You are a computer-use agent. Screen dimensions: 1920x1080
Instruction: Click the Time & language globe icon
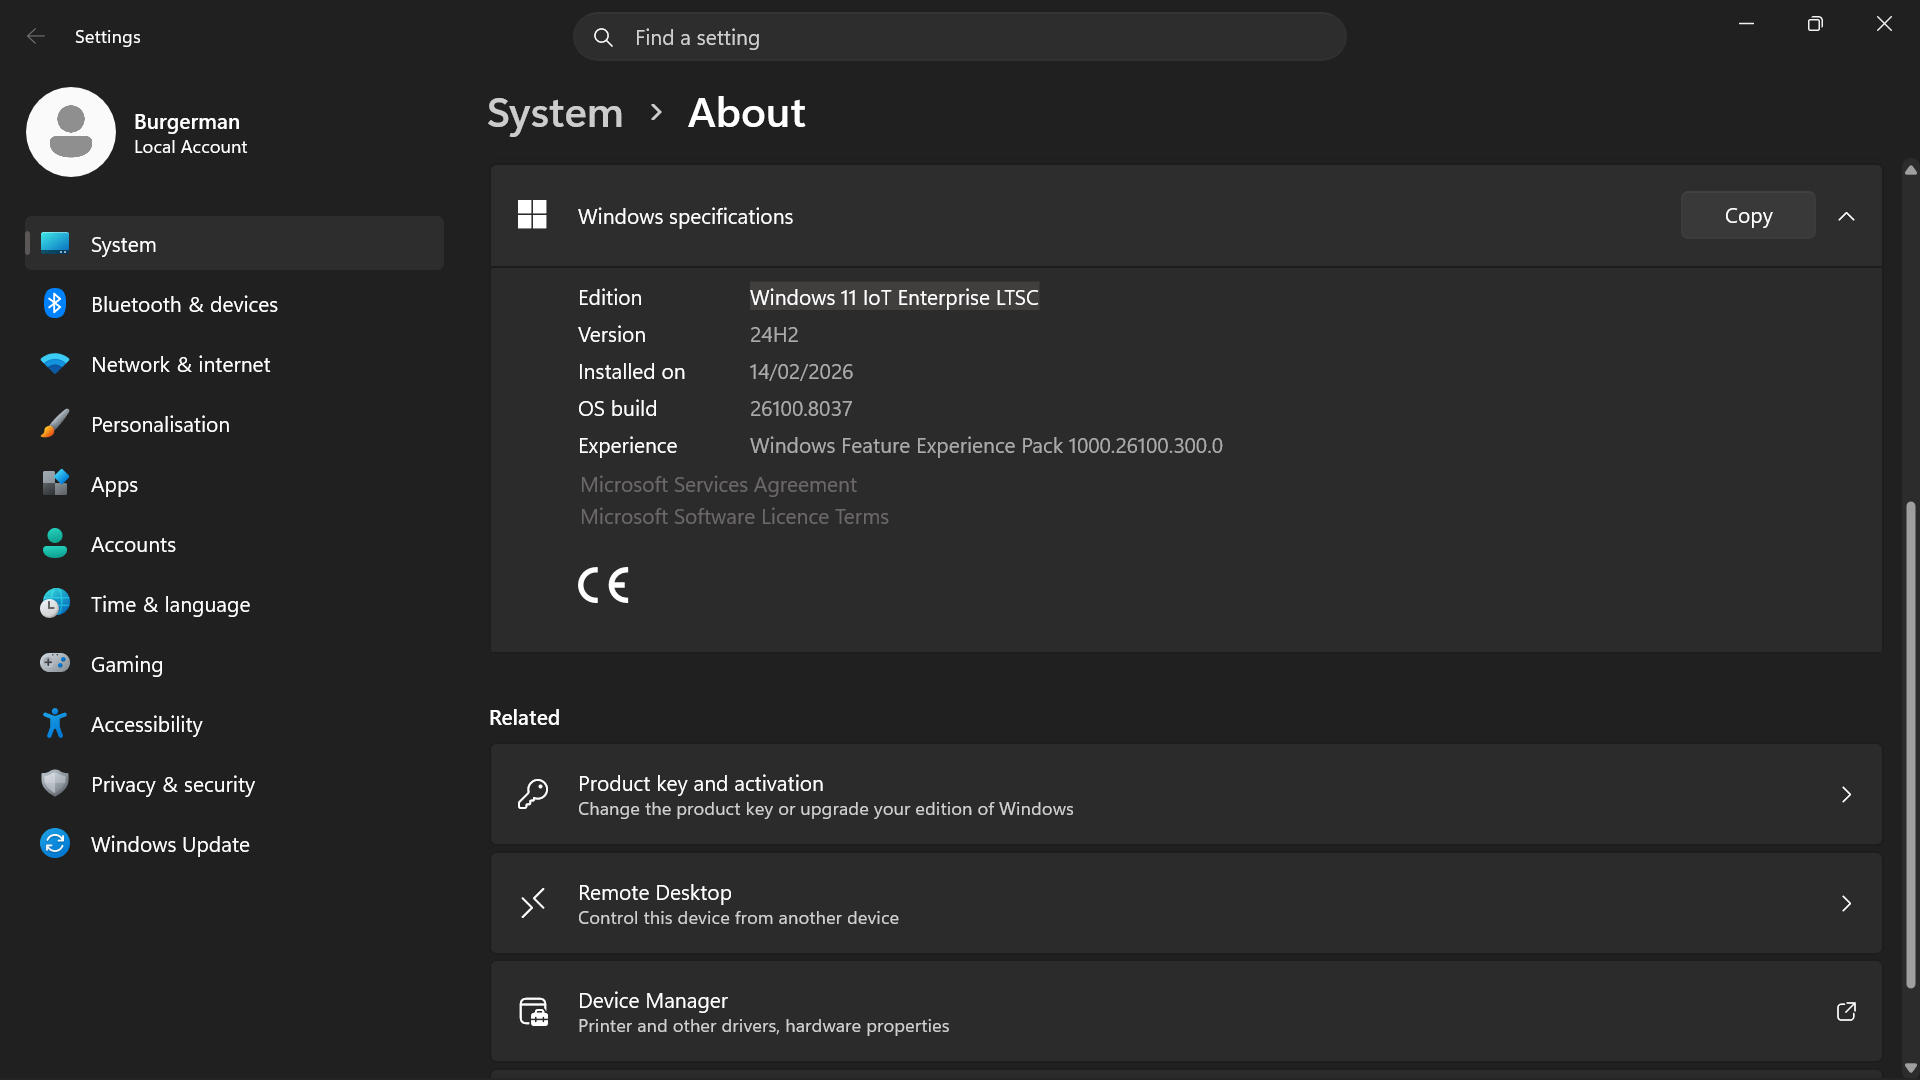tap(55, 604)
